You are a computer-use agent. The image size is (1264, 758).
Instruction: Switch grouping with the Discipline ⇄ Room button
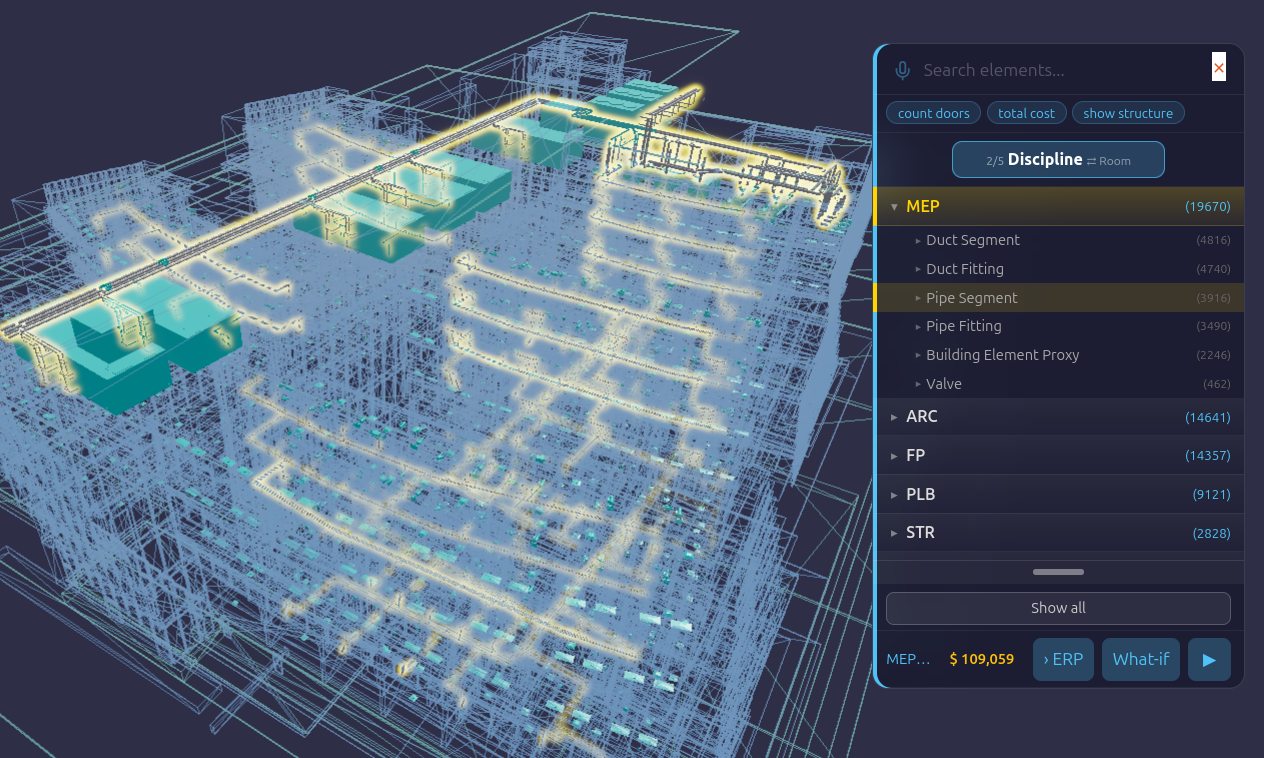click(1058, 160)
